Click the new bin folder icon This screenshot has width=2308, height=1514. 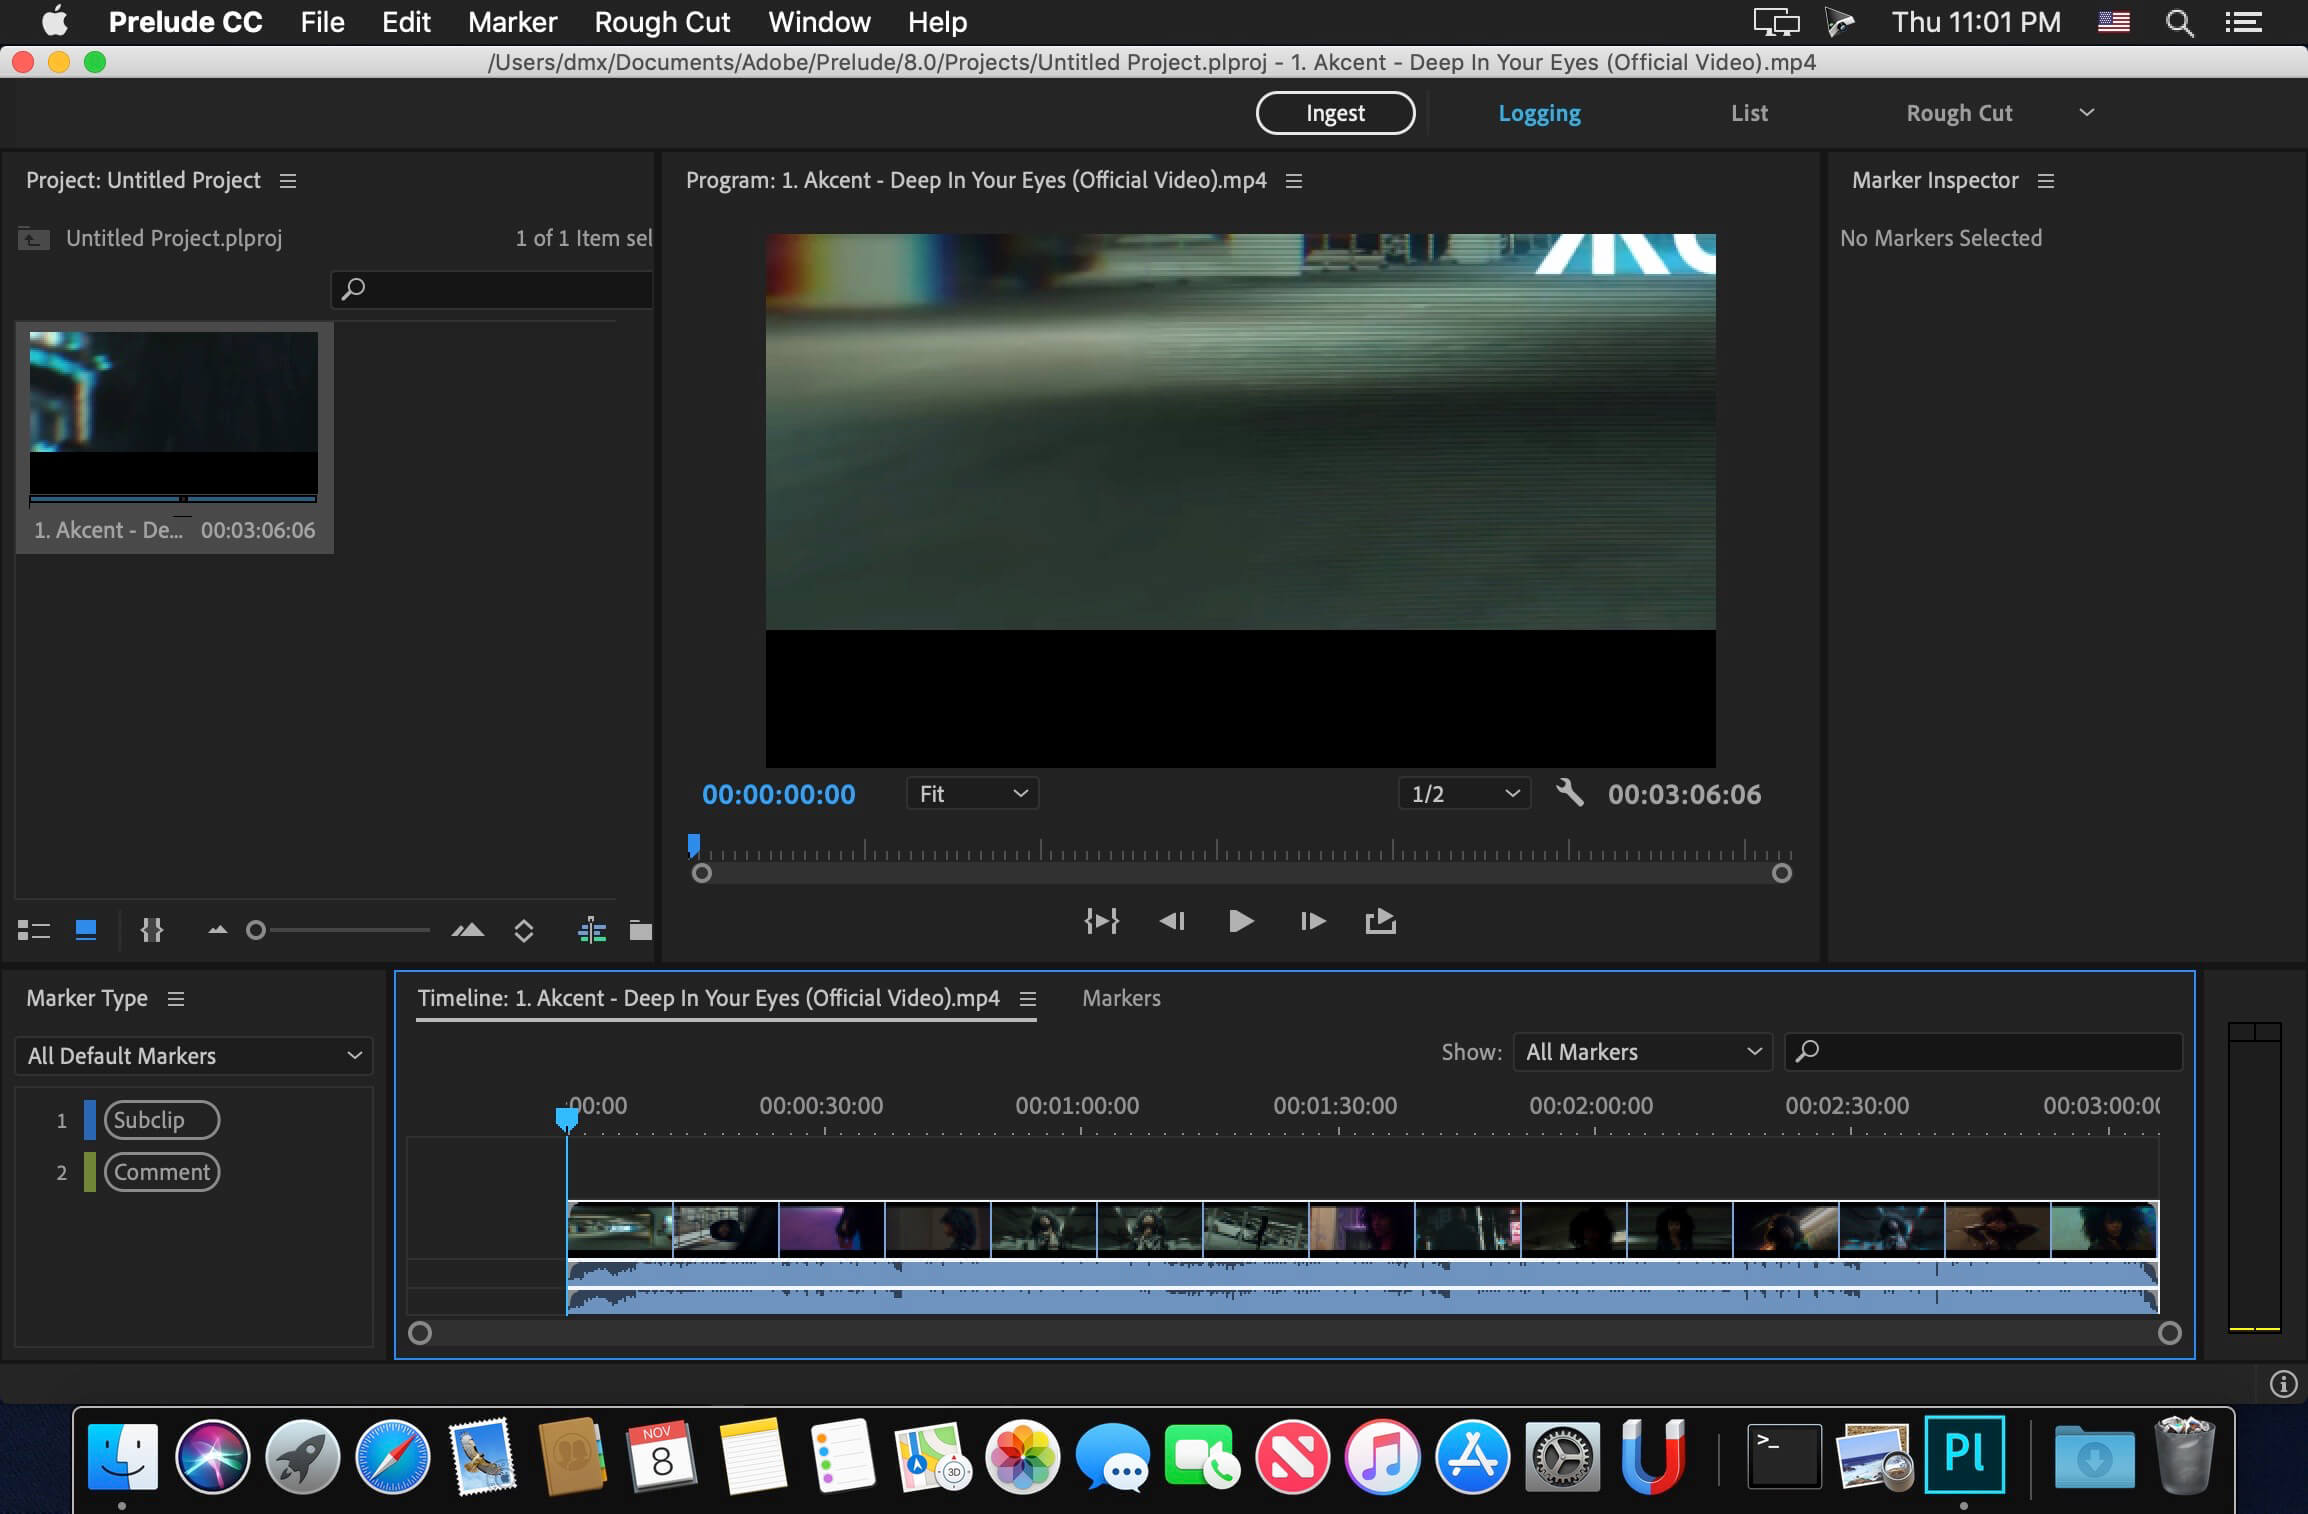(640, 931)
